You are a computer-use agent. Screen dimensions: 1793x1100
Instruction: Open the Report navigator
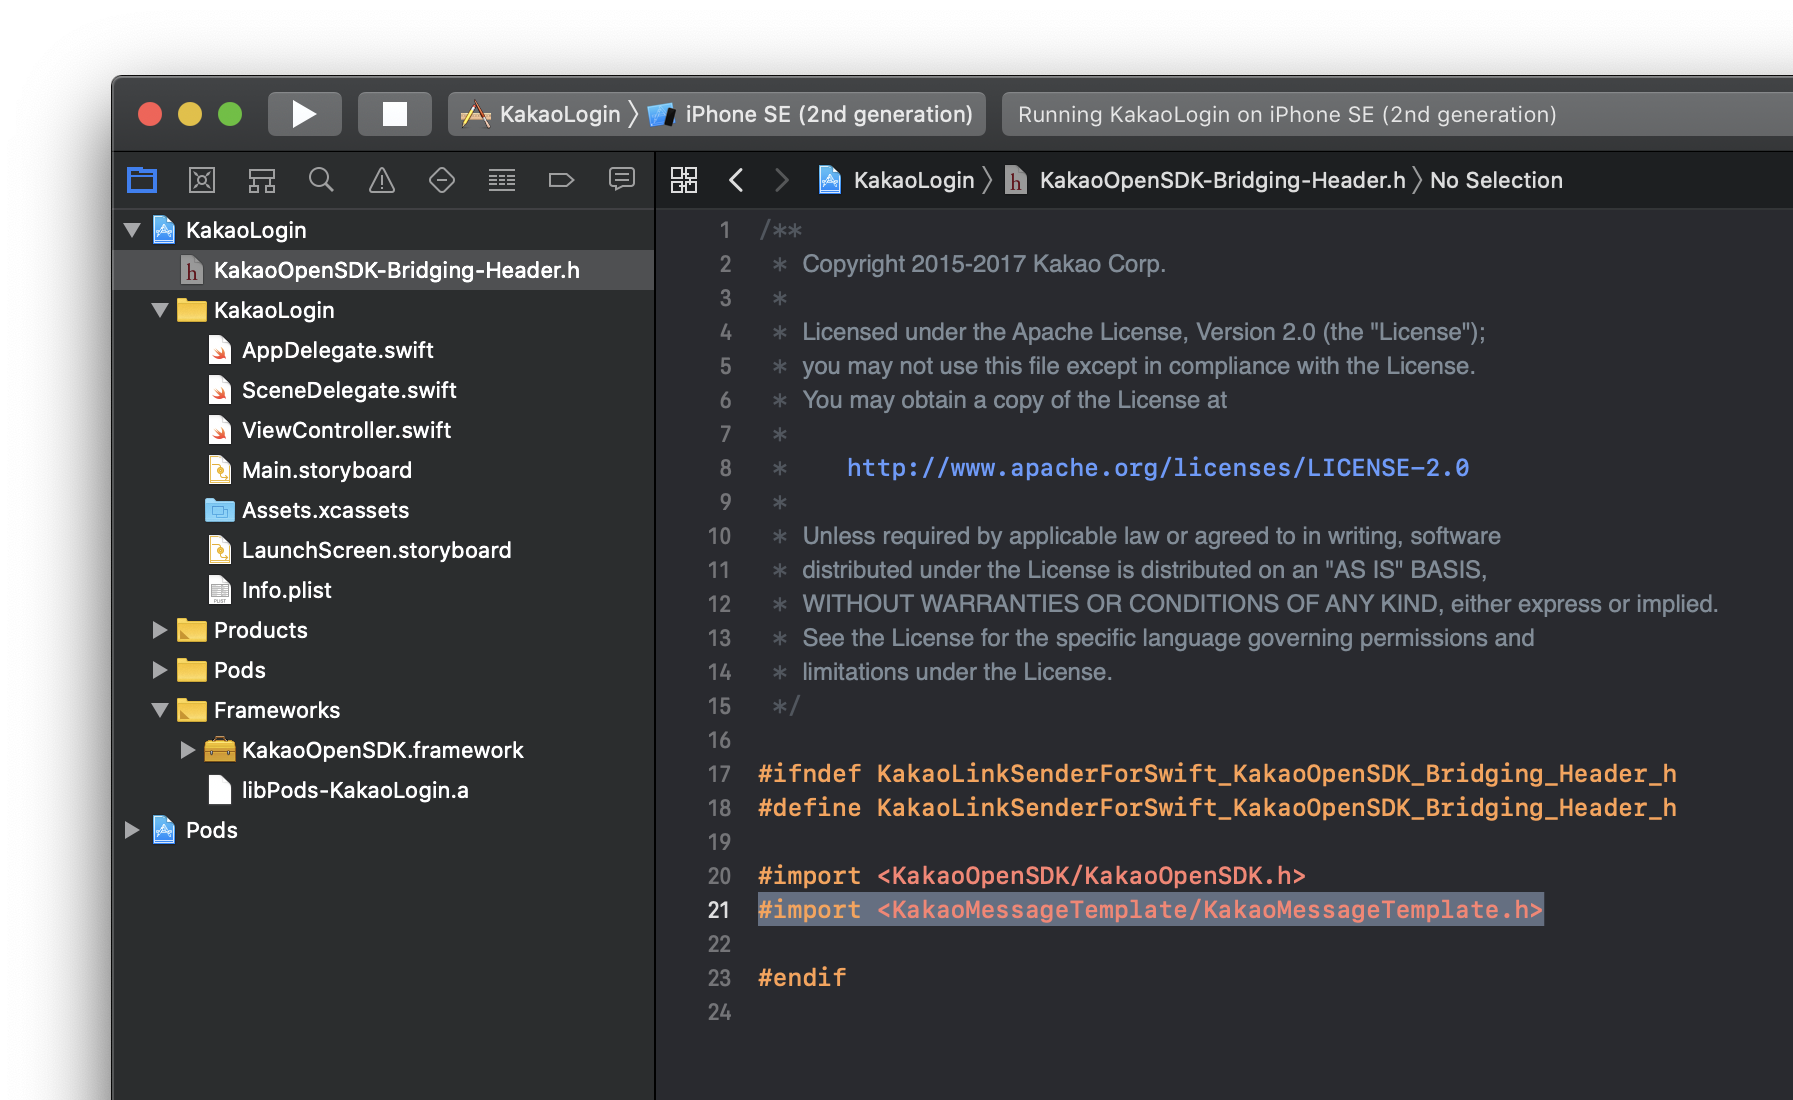[622, 180]
